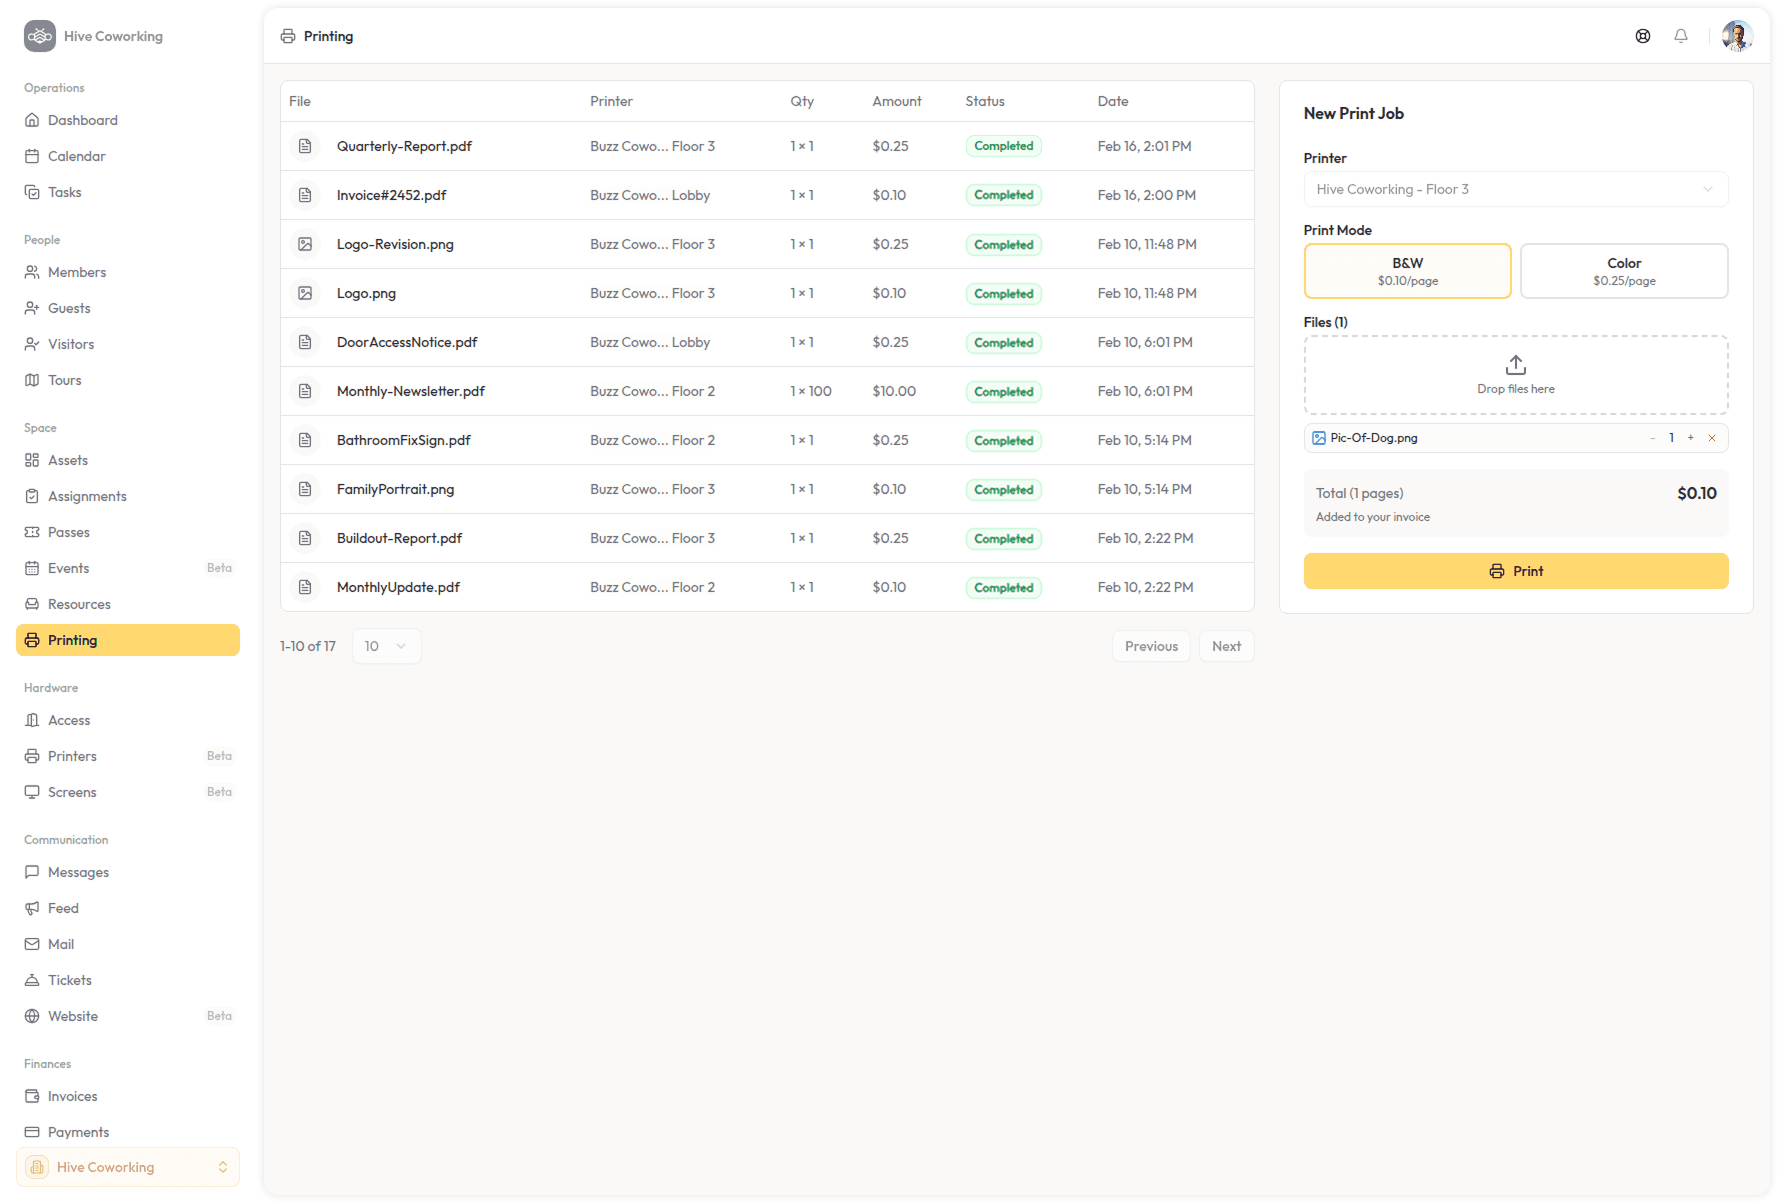Open Assignments in sidebar
Viewport: 1778px width, 1203px height.
click(x=128, y=496)
